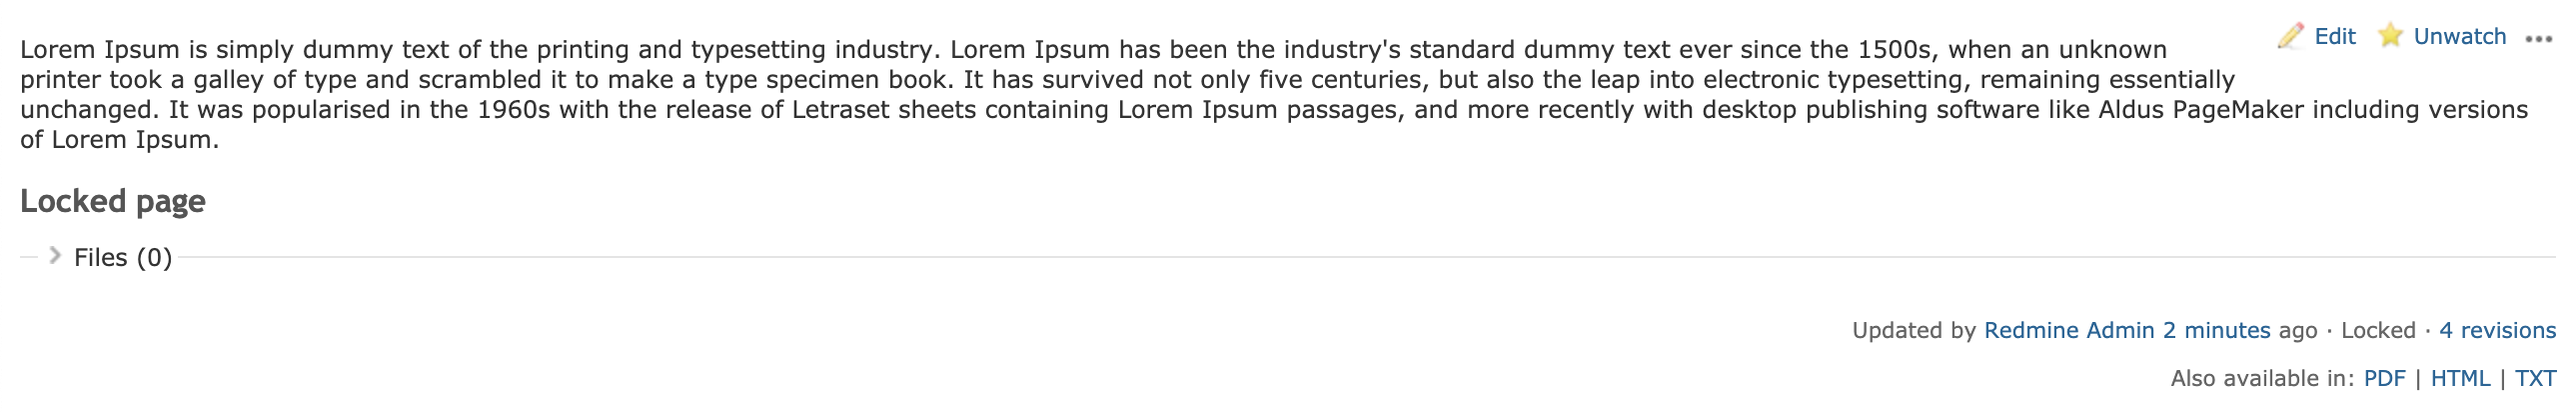Screen dimensions: 2576x412
Task: Click the Locked status text in footer
Action: (2378, 330)
